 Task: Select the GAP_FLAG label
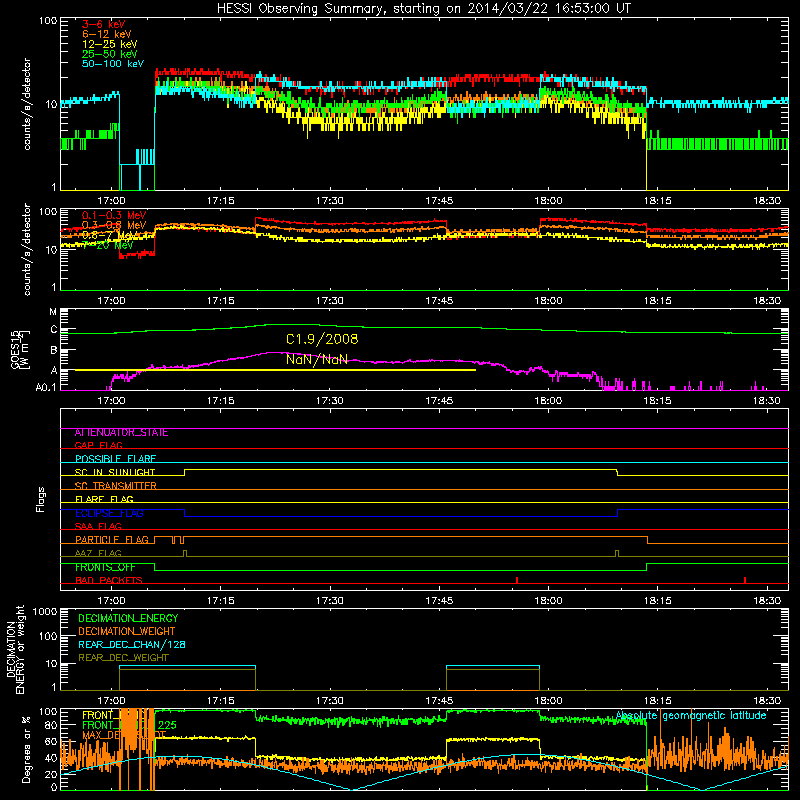[98, 446]
